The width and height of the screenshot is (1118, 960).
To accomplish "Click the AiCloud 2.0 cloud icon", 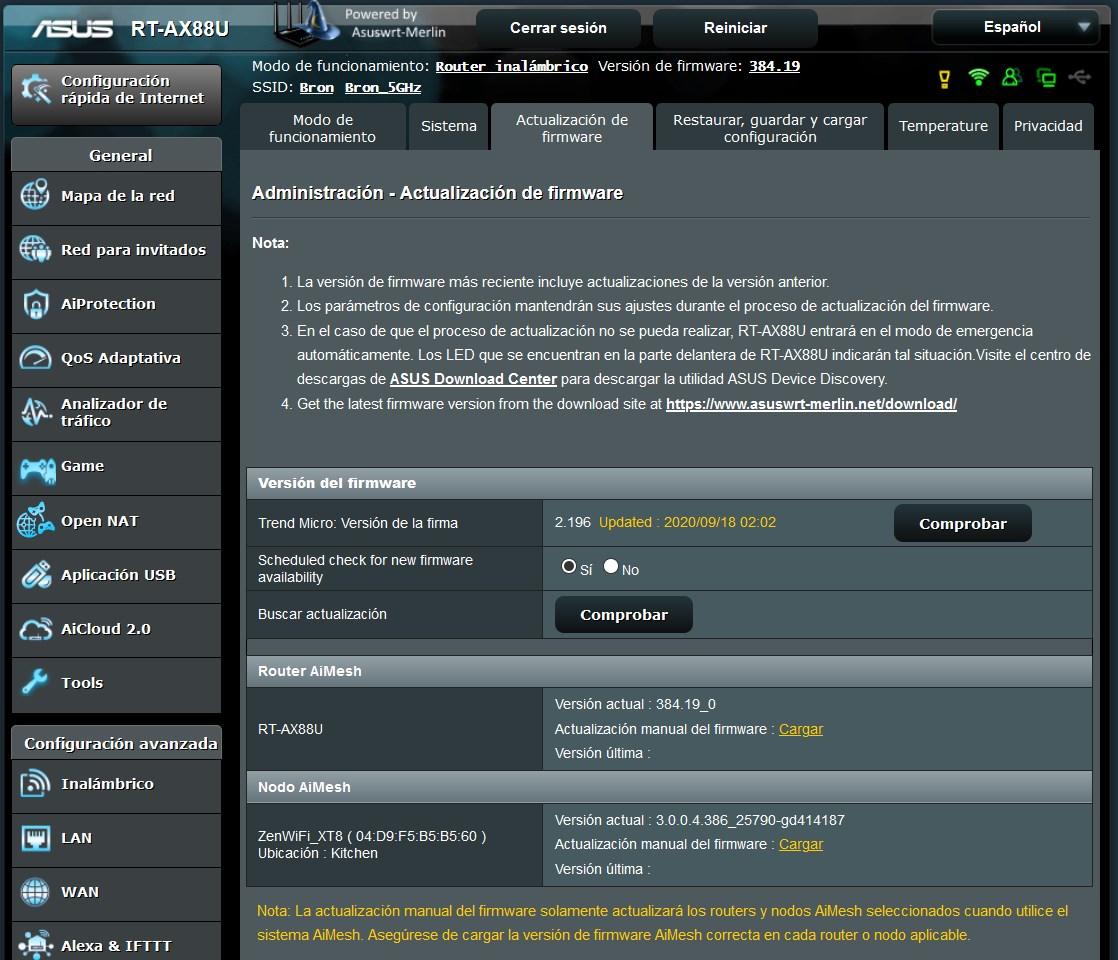I will pos(36,628).
